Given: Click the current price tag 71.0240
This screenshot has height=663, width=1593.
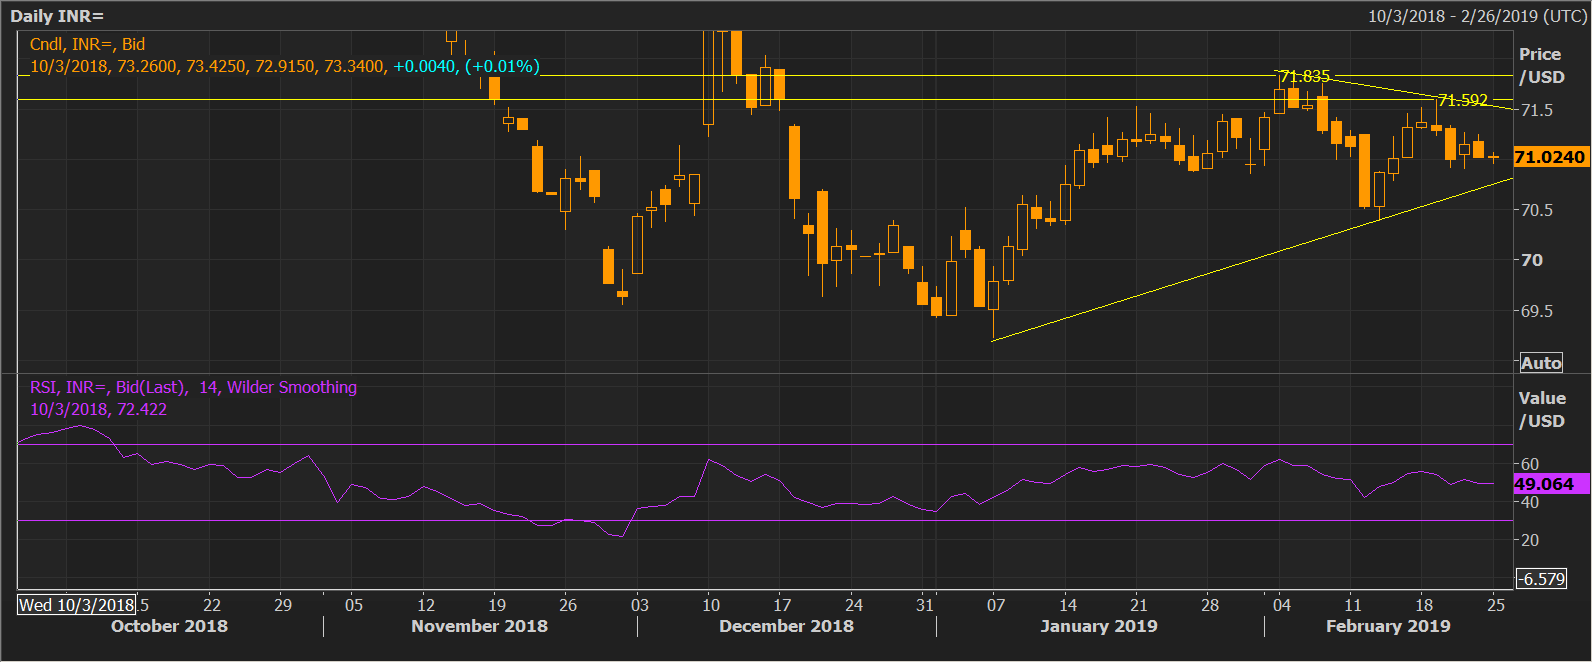Looking at the screenshot, I should (x=1549, y=157).
